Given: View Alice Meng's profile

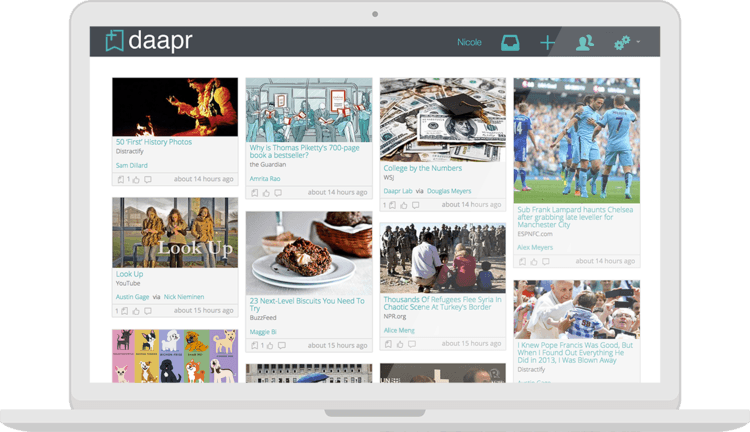Looking at the screenshot, I should (399, 331).
